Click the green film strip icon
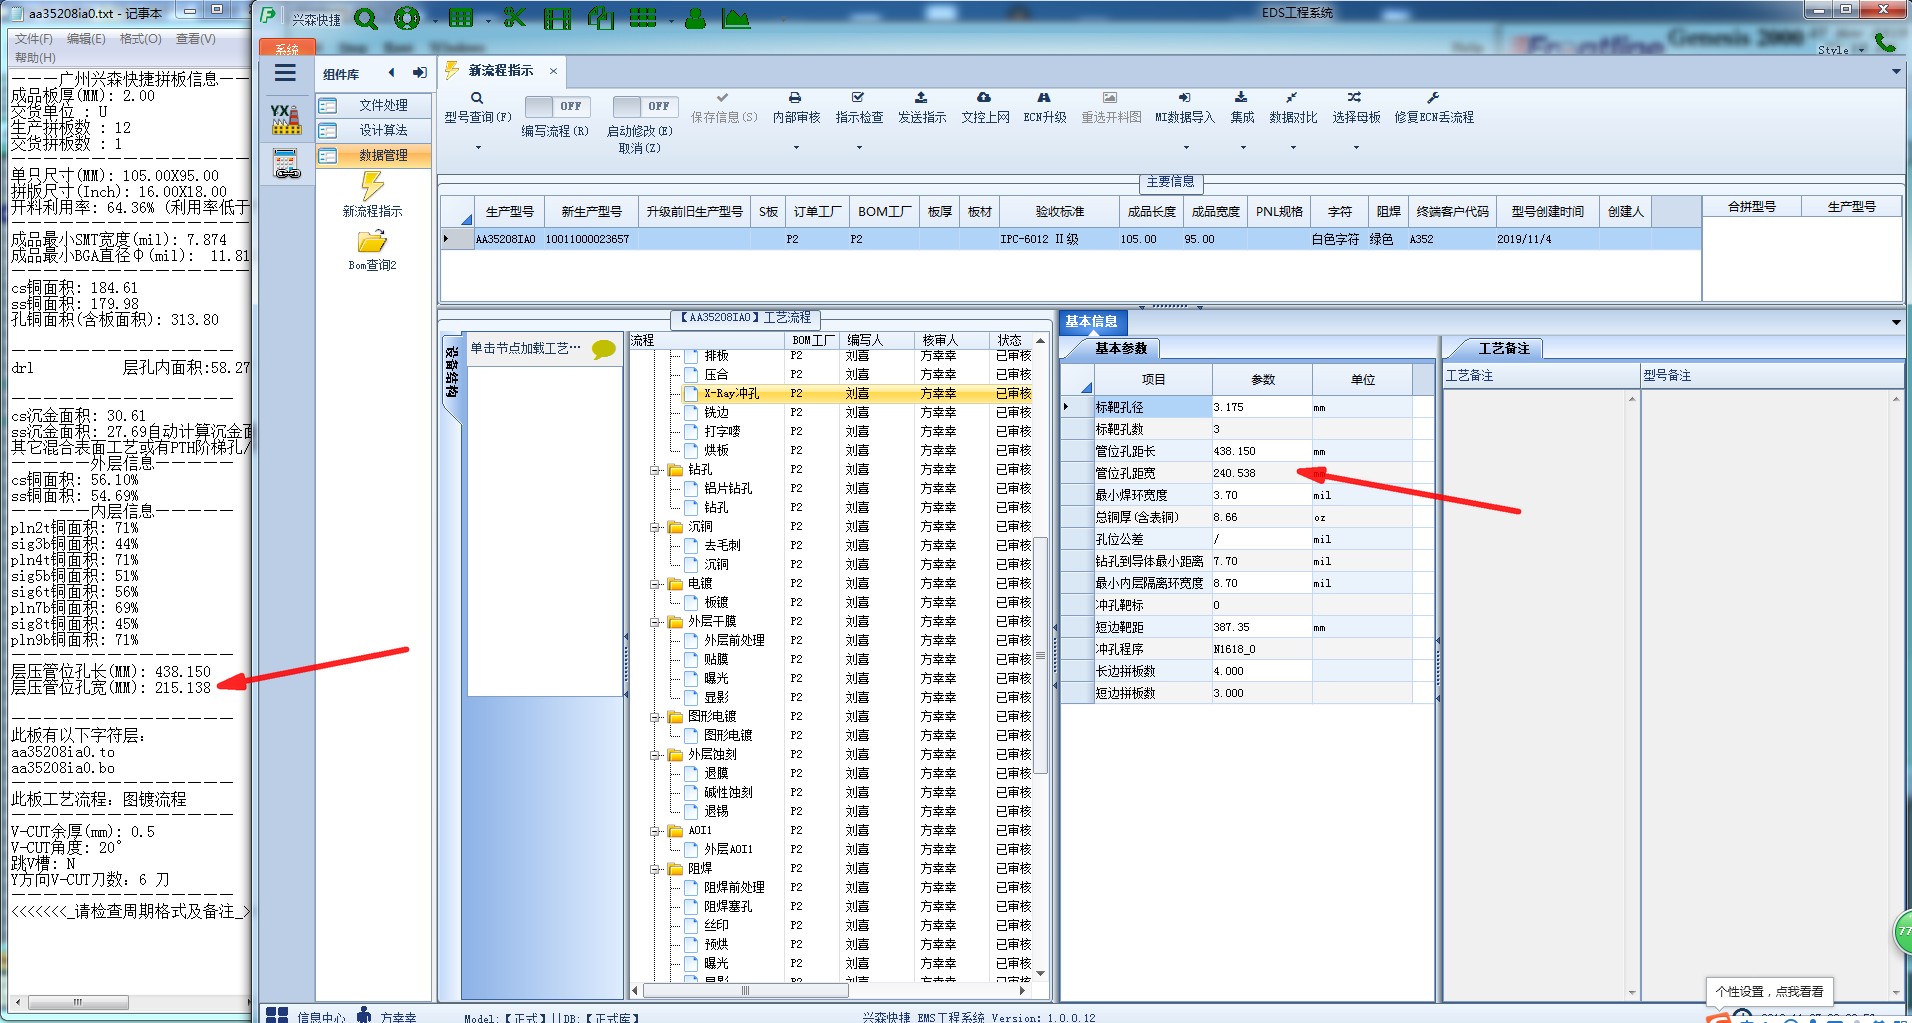Screen dimensions: 1912x1023 [558, 18]
